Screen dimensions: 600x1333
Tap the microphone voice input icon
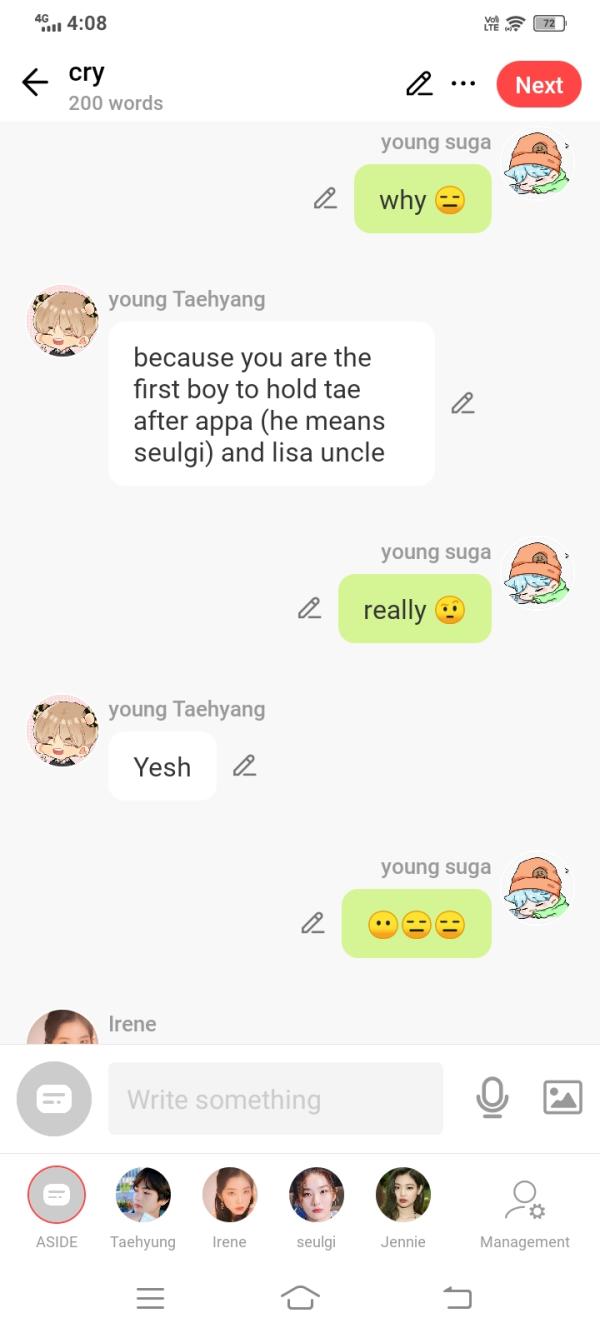(x=492, y=1098)
